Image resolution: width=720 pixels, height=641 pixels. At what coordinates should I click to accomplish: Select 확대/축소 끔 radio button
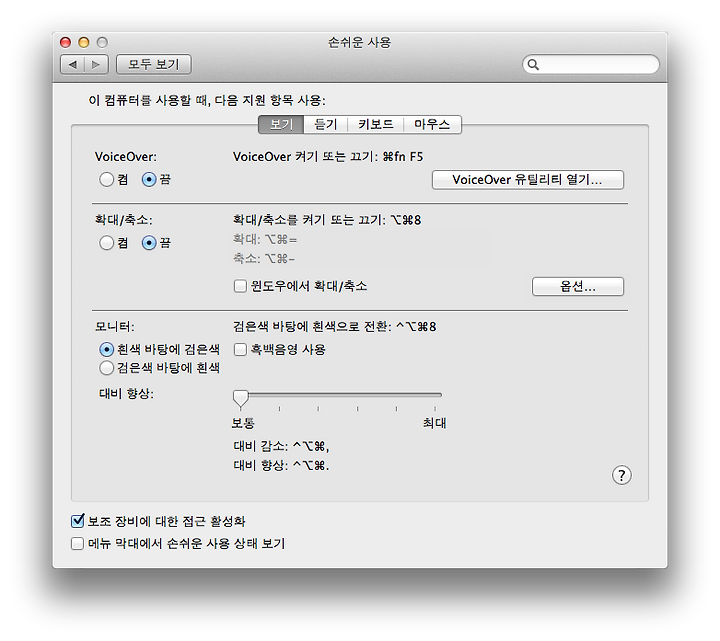pyautogui.click(x=149, y=242)
